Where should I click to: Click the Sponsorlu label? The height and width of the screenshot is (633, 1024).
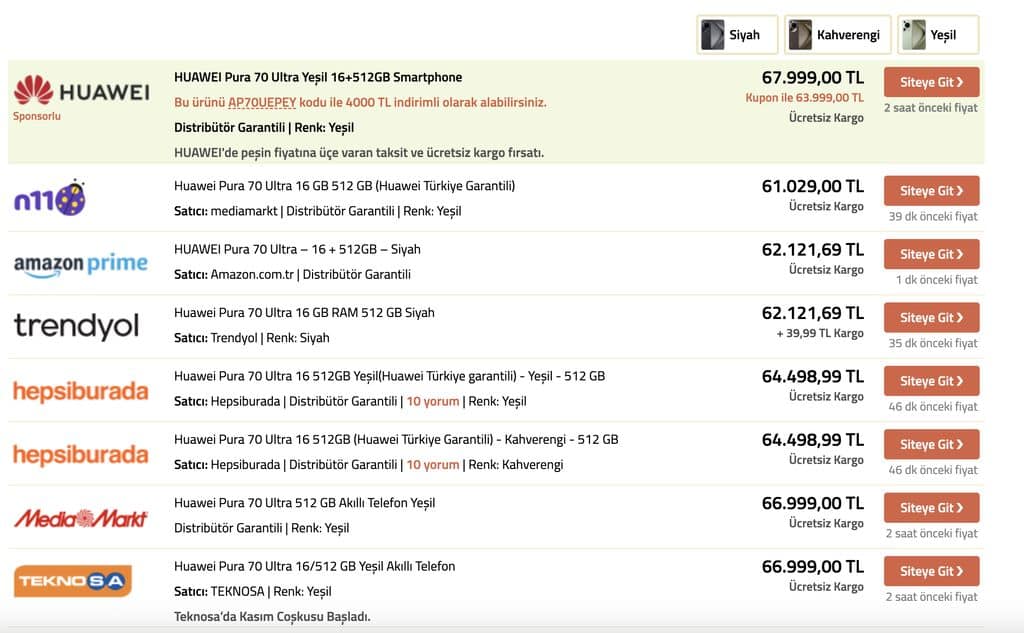[37, 116]
